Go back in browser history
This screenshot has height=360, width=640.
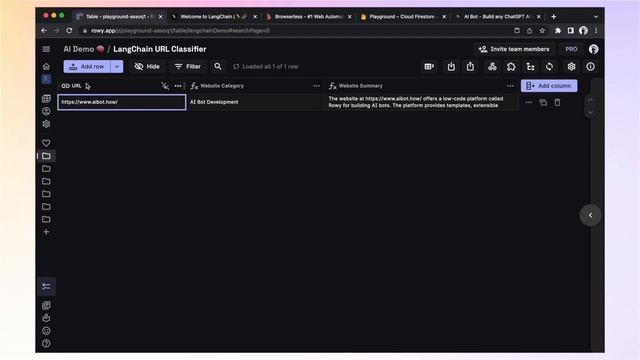point(44,31)
